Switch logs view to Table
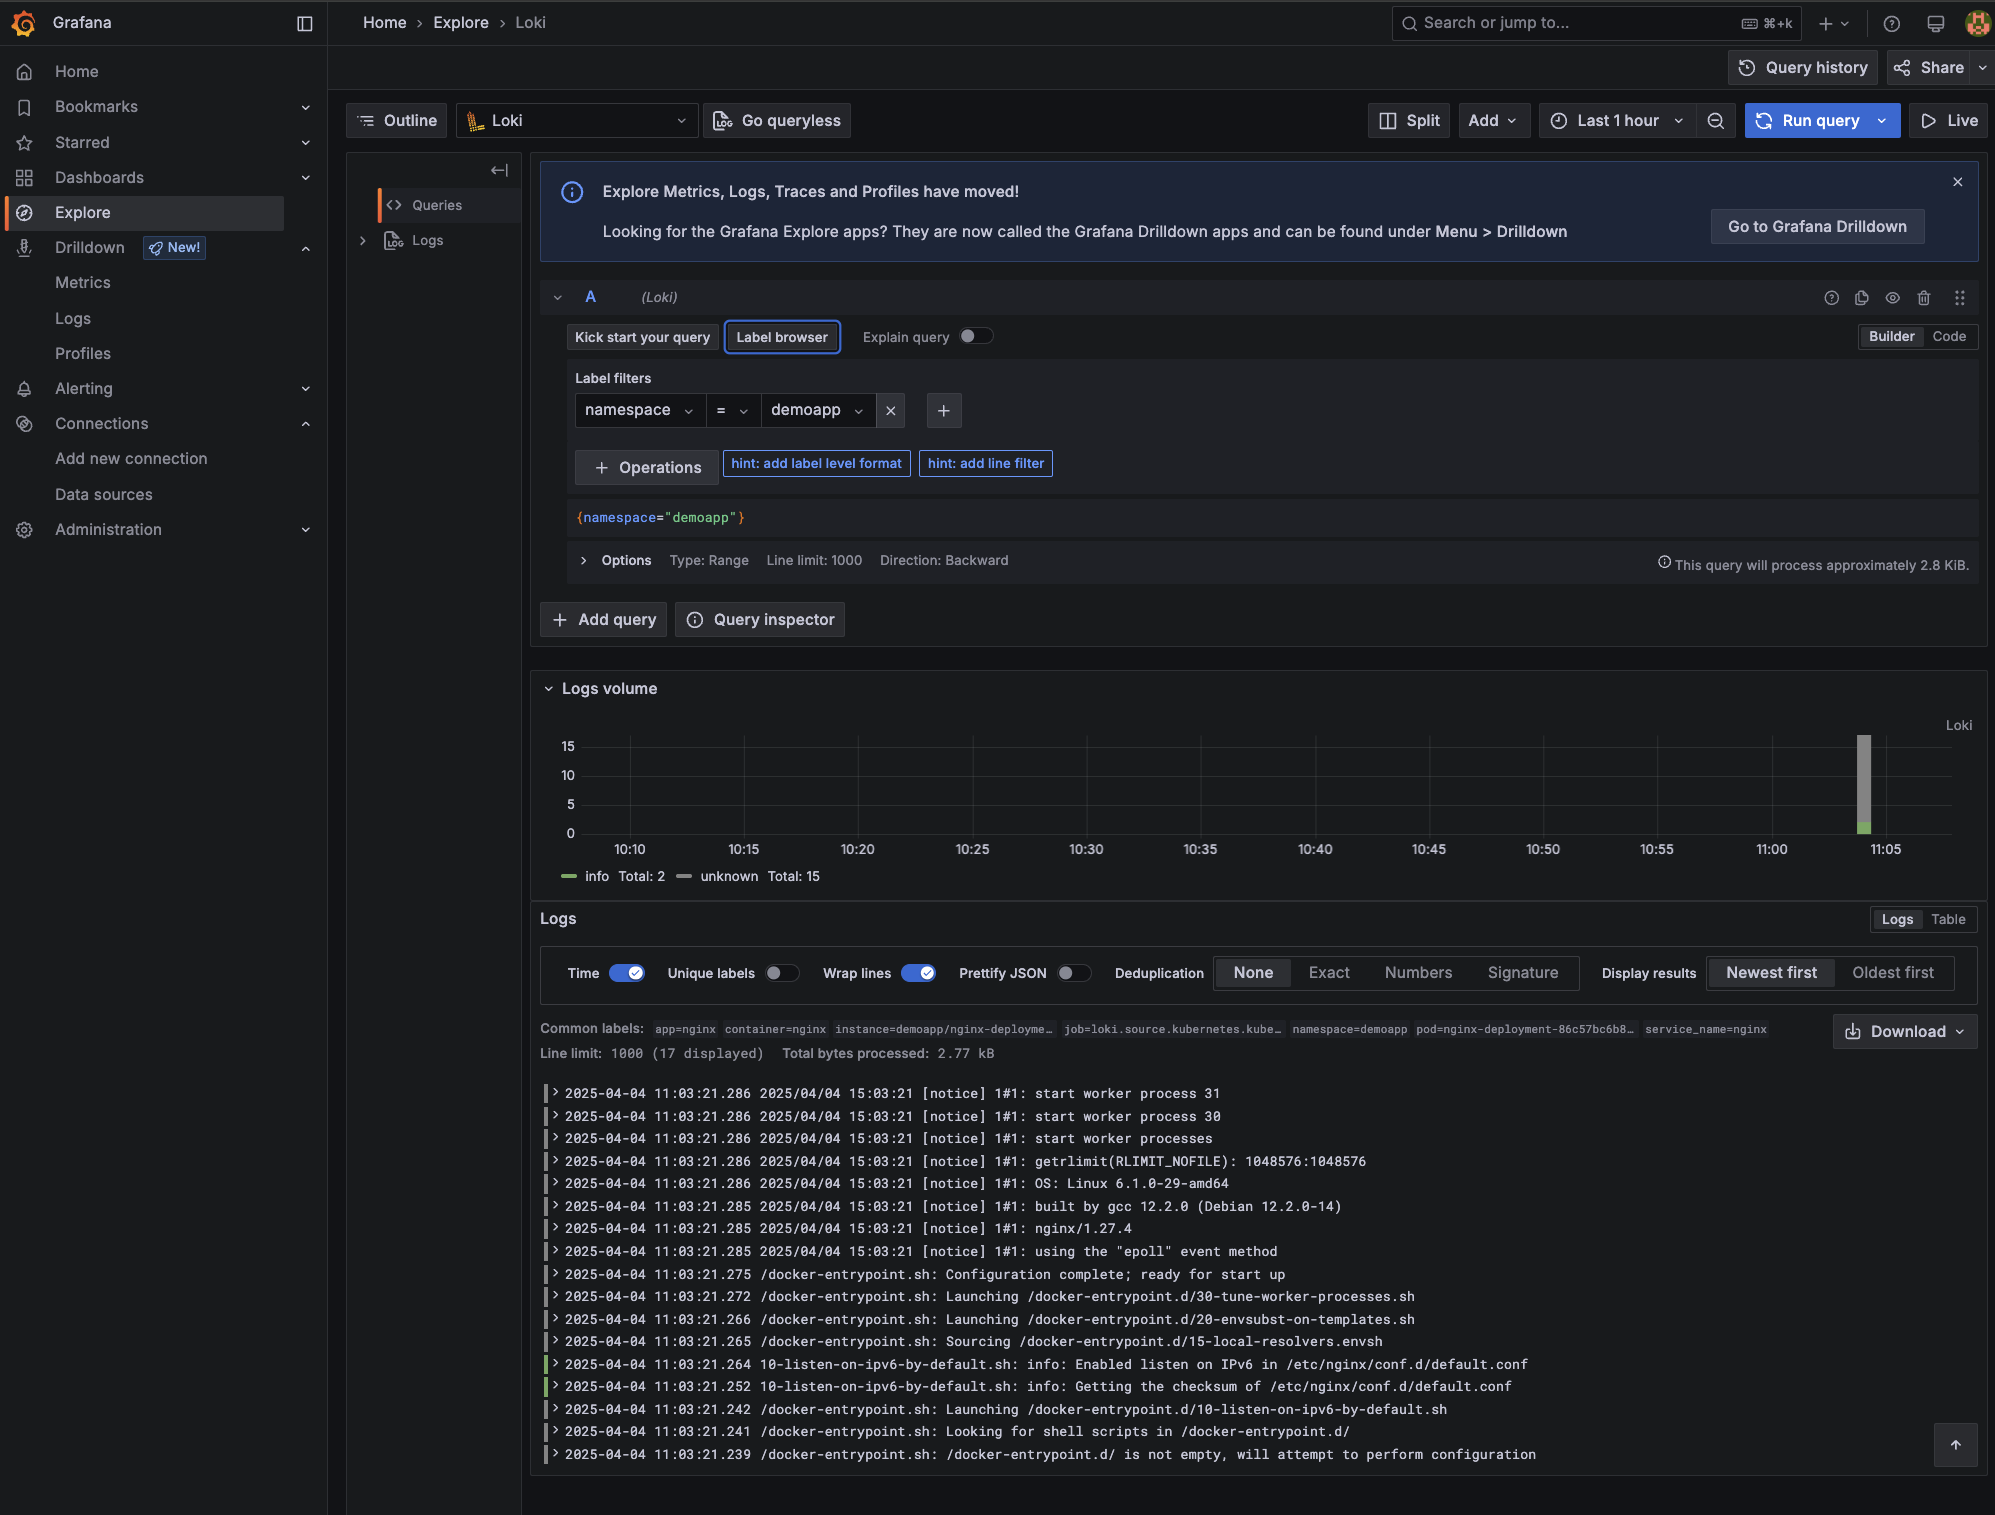1995x1515 pixels. (1947, 919)
